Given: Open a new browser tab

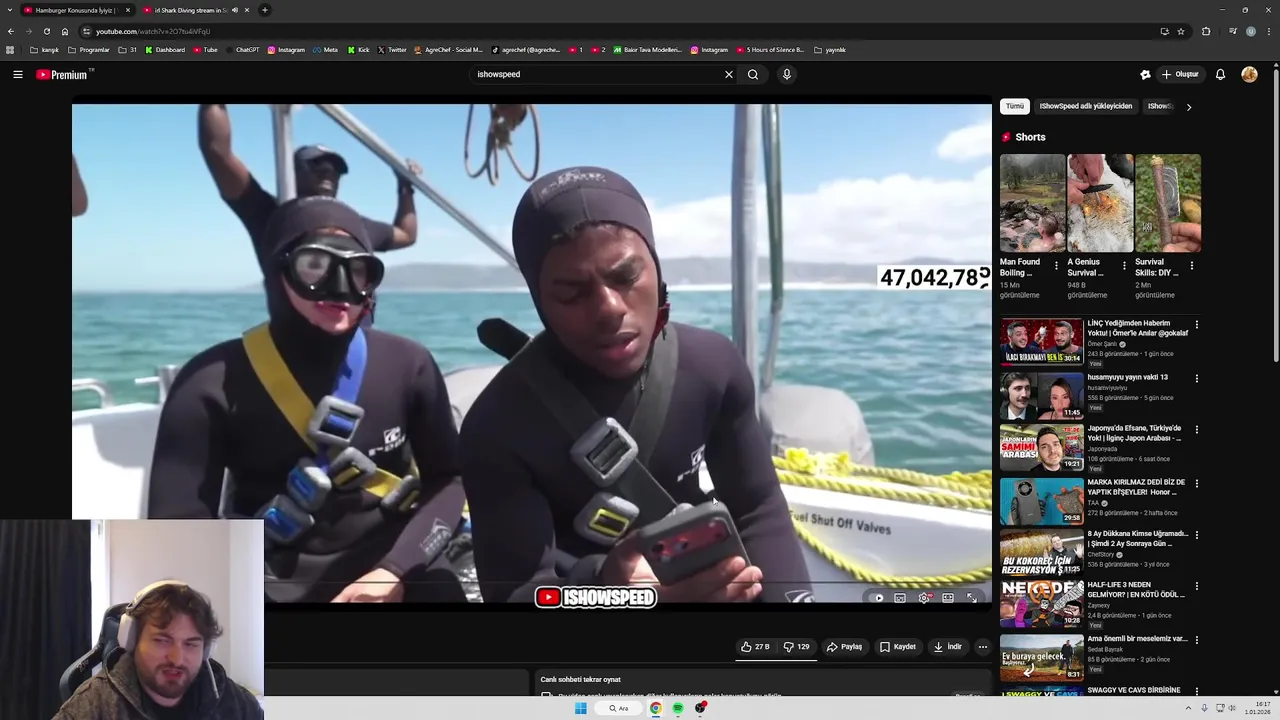Looking at the screenshot, I should point(265,10).
